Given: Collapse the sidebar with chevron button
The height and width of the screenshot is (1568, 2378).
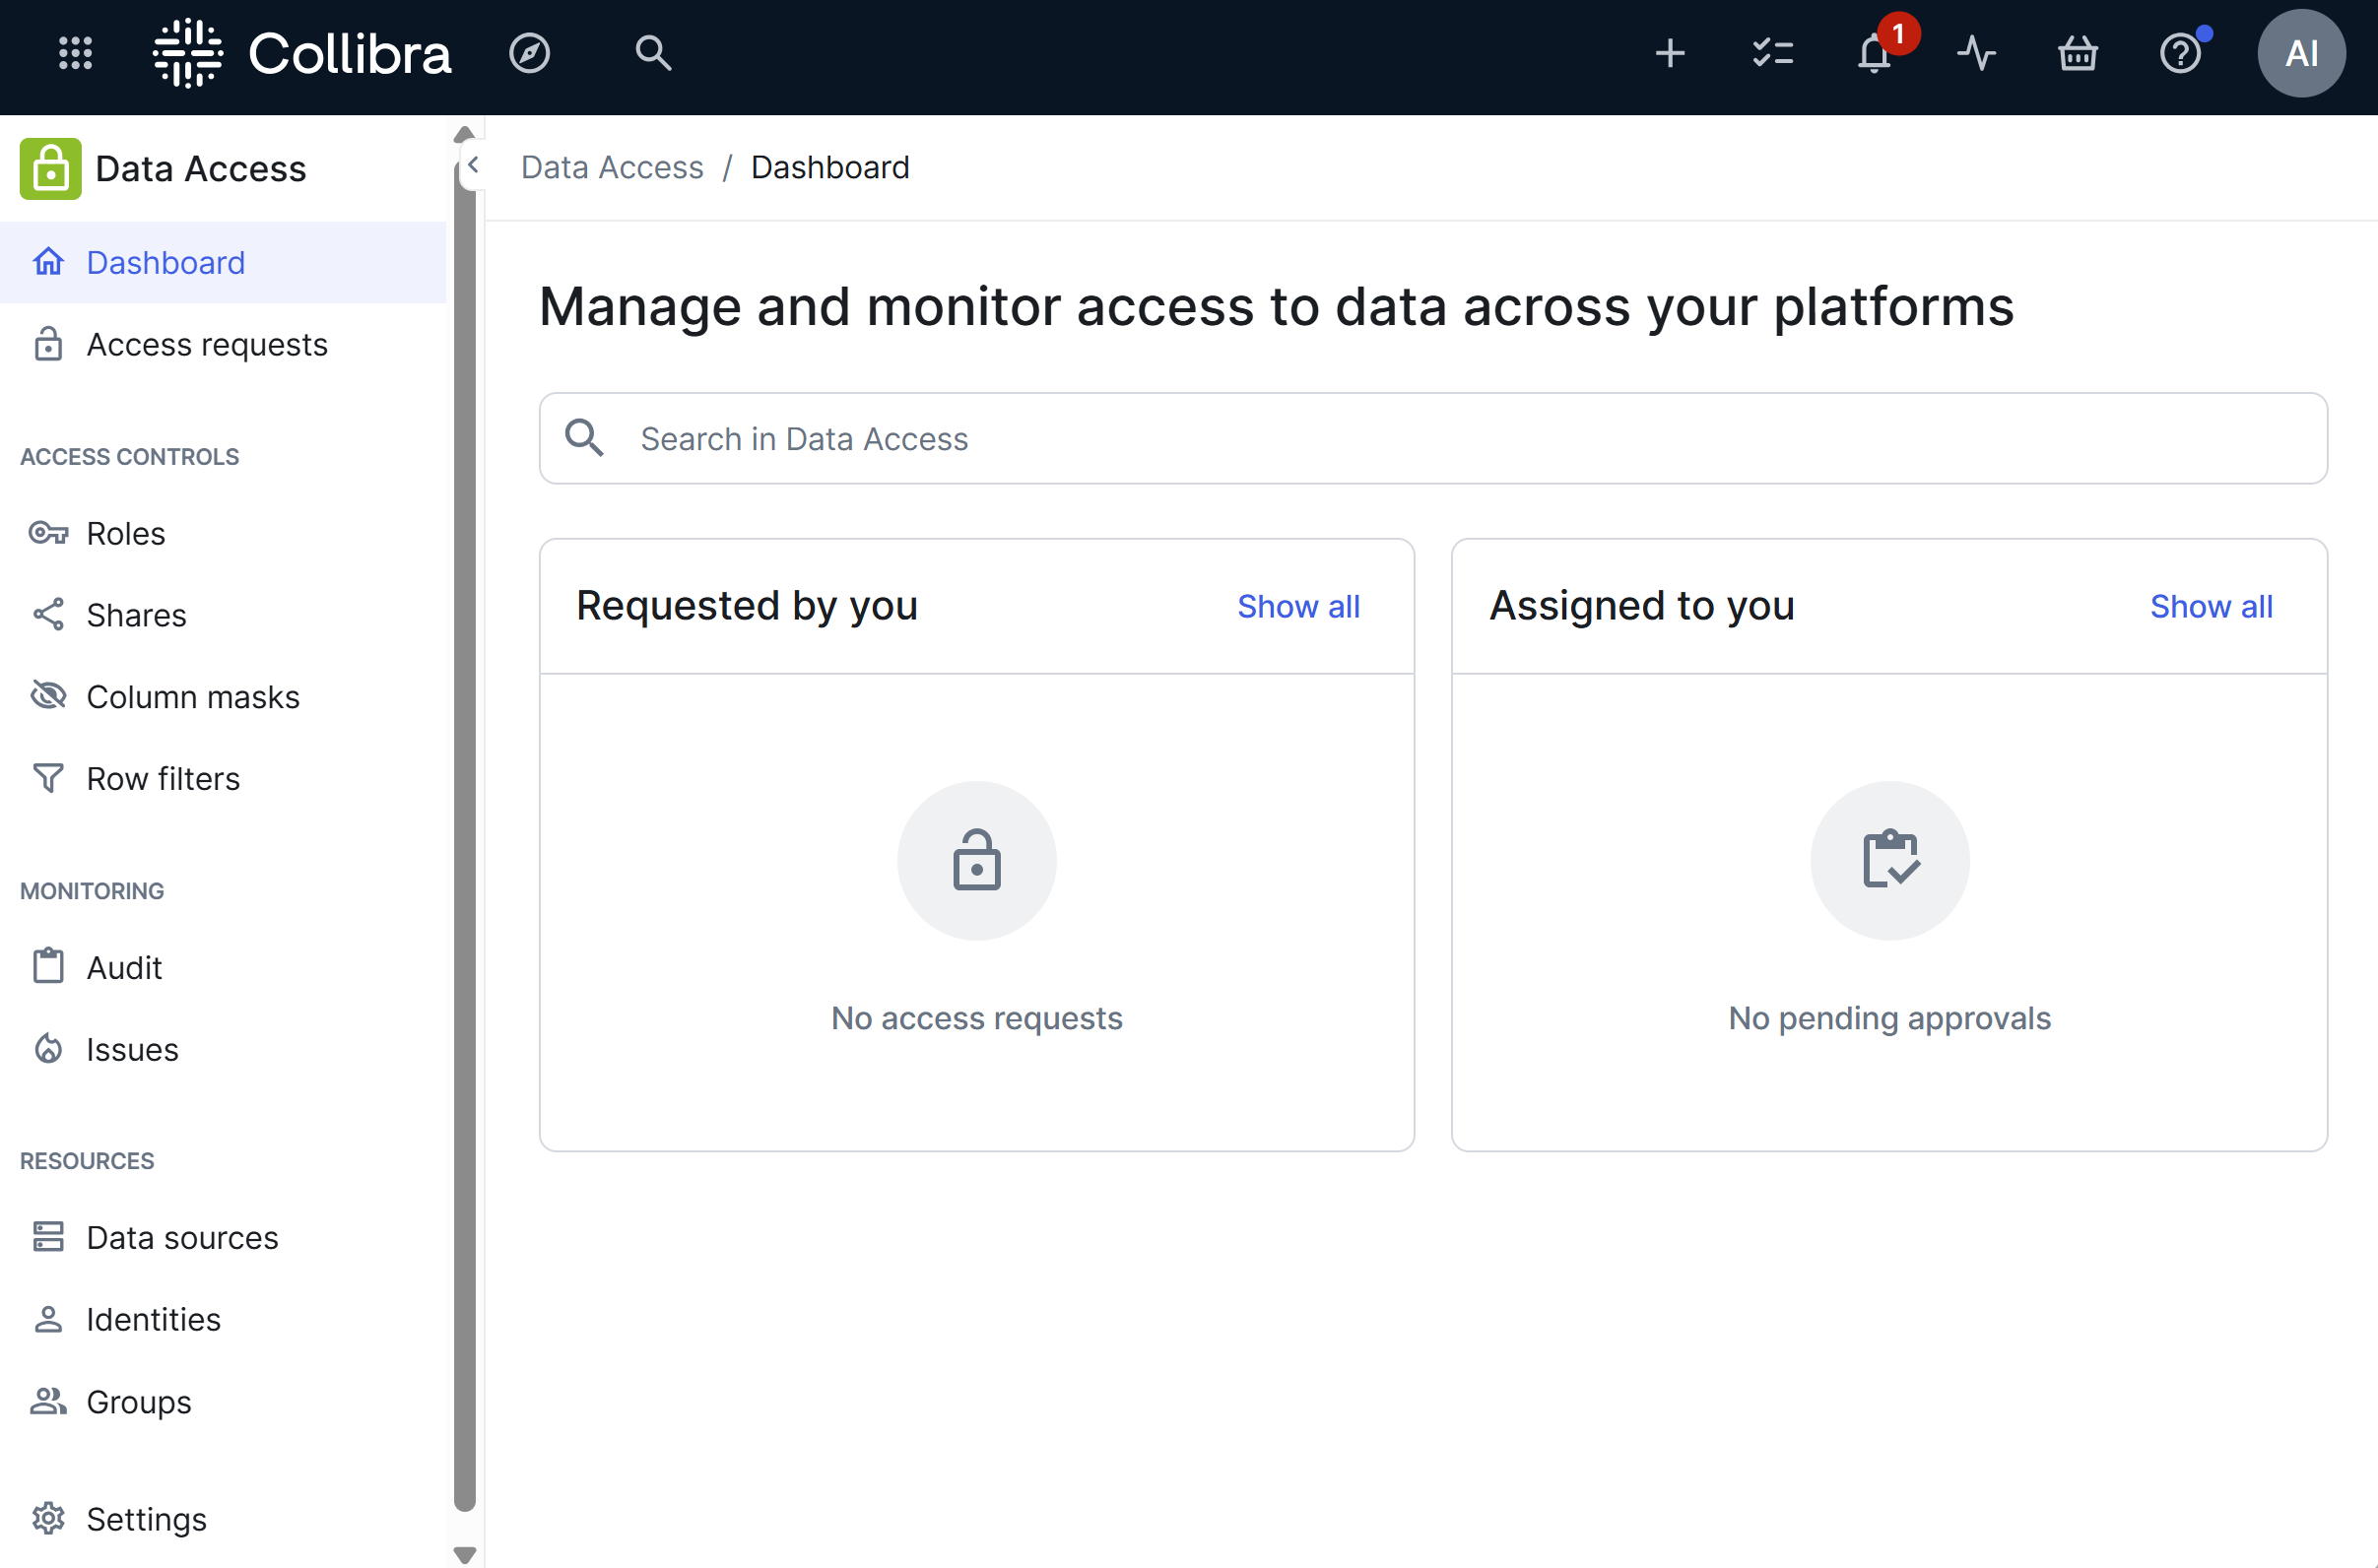Looking at the screenshot, I should coord(473,166).
